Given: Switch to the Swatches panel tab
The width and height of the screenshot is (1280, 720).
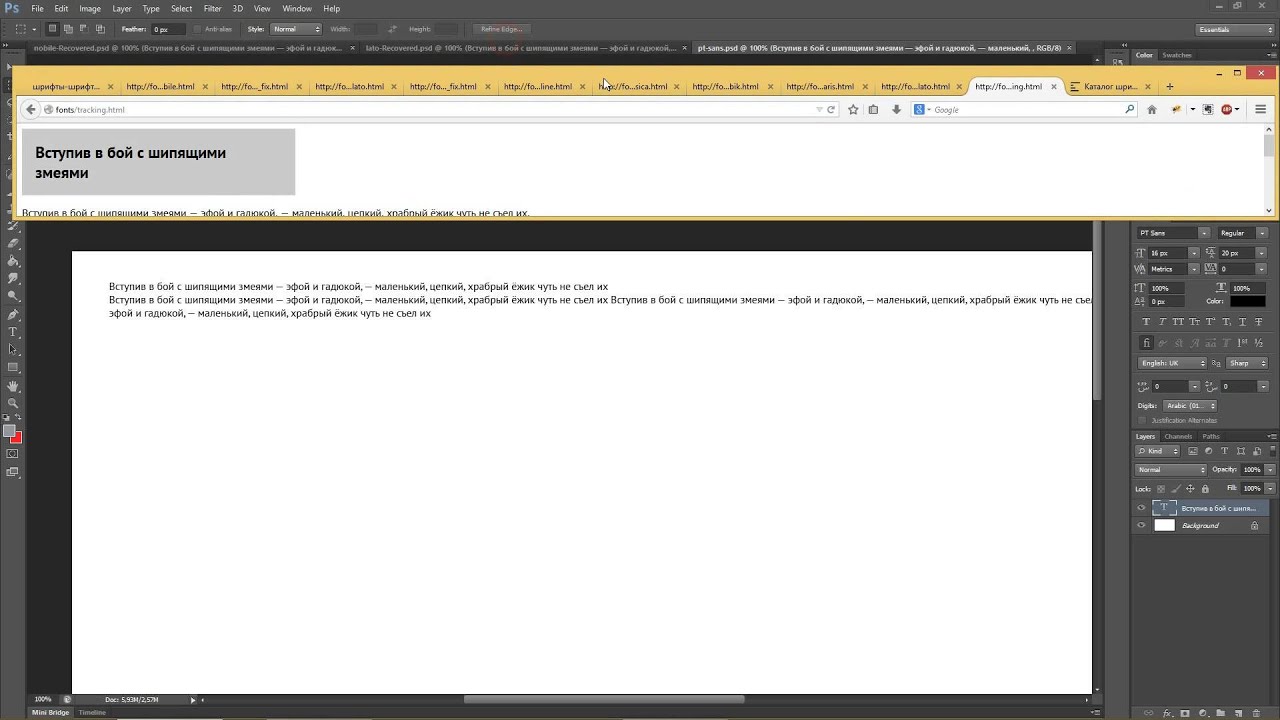Looking at the screenshot, I should click(x=1177, y=55).
